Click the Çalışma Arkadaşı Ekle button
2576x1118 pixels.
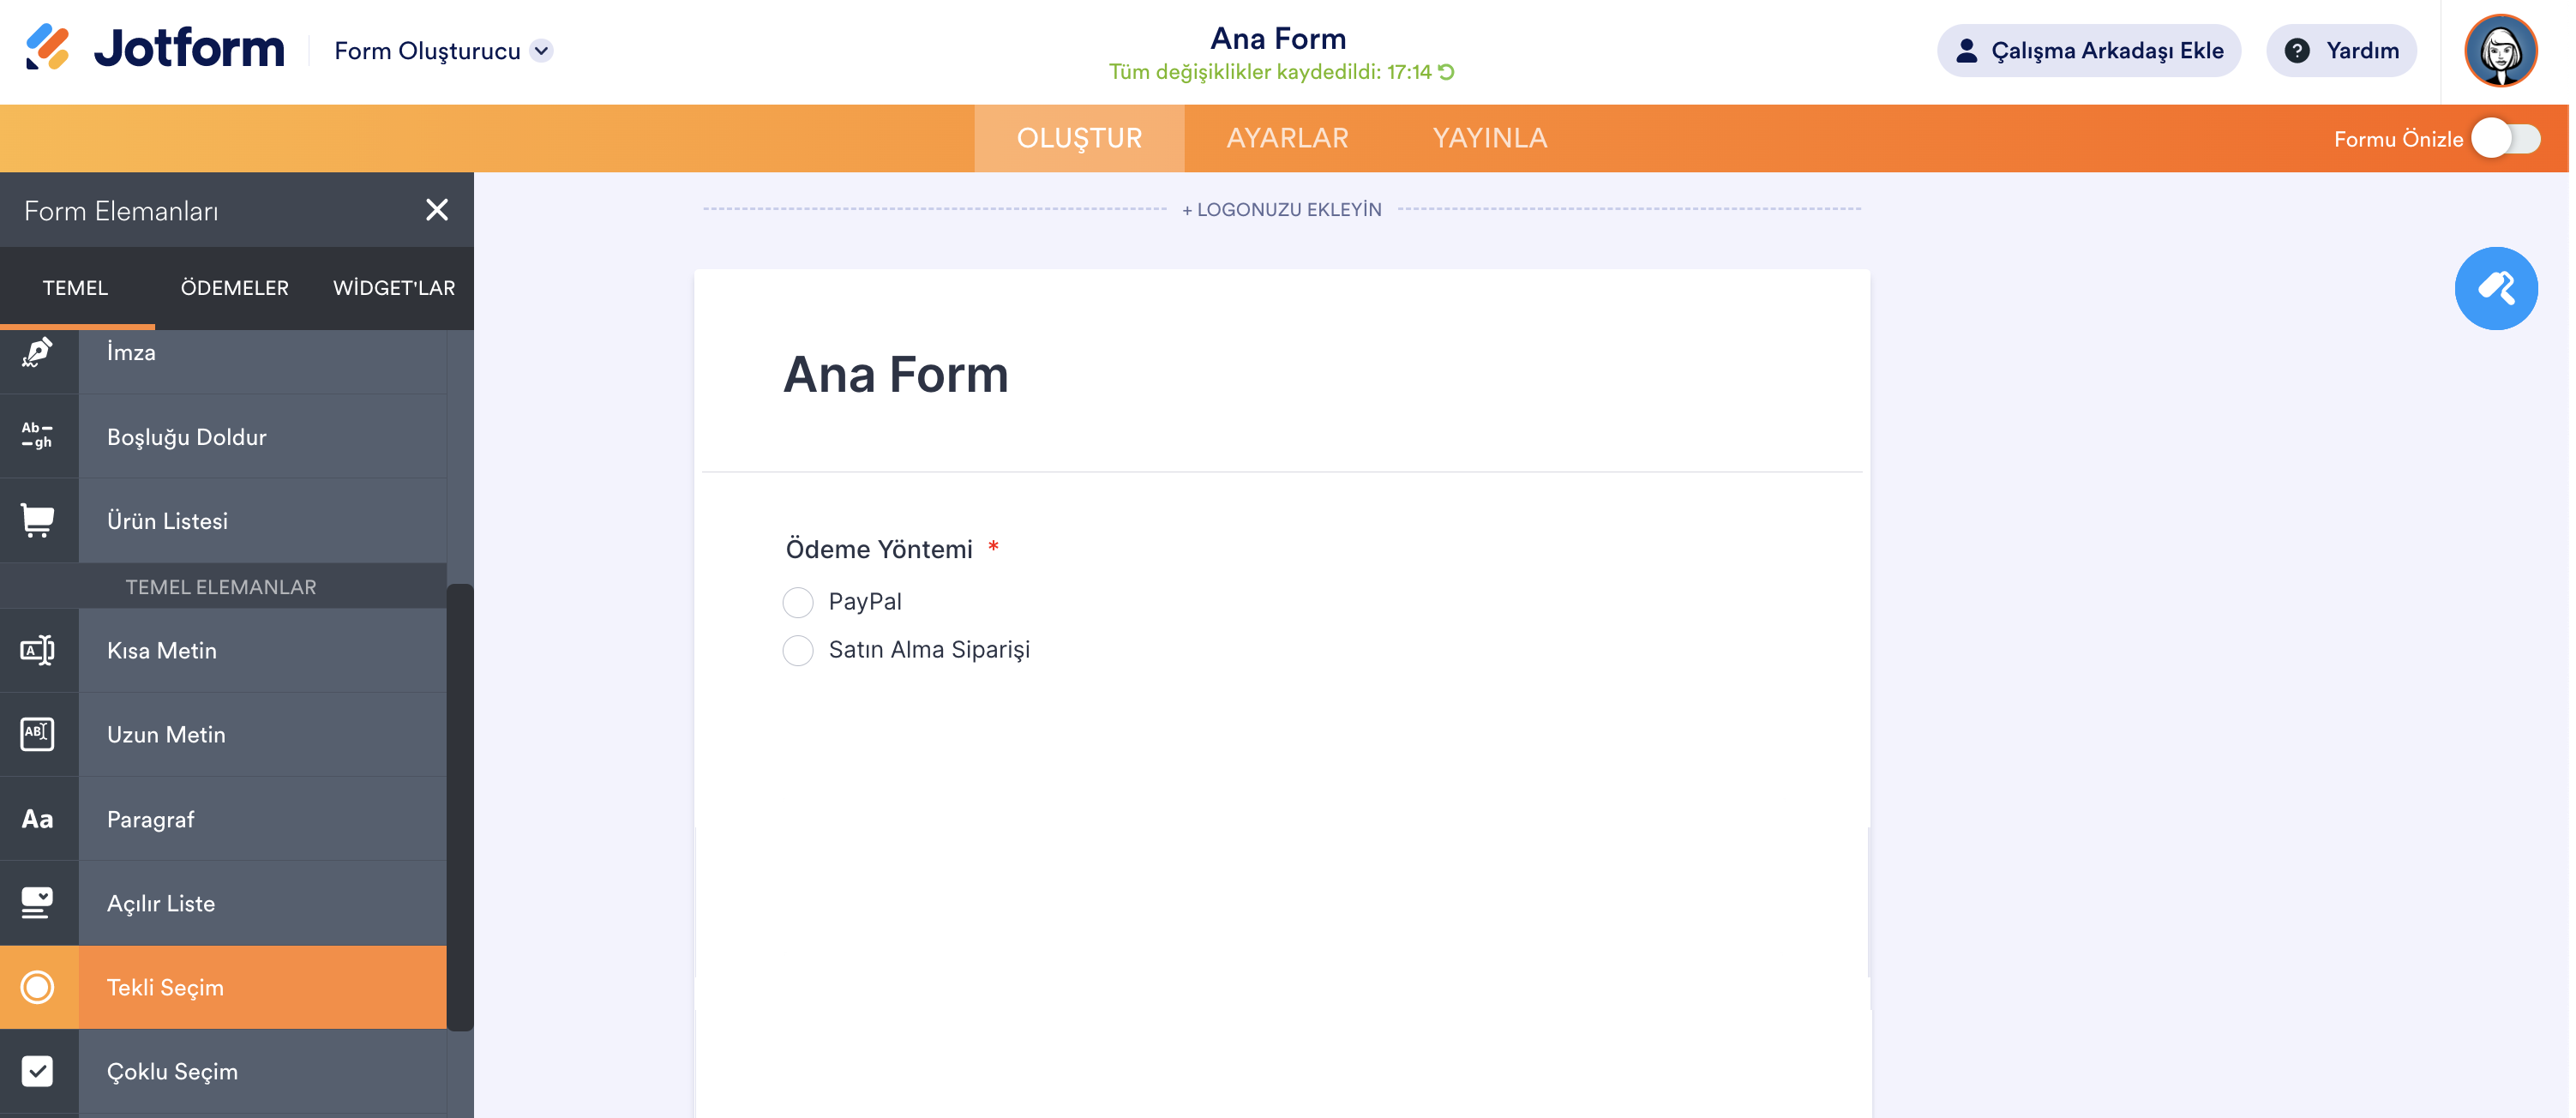2088,51
